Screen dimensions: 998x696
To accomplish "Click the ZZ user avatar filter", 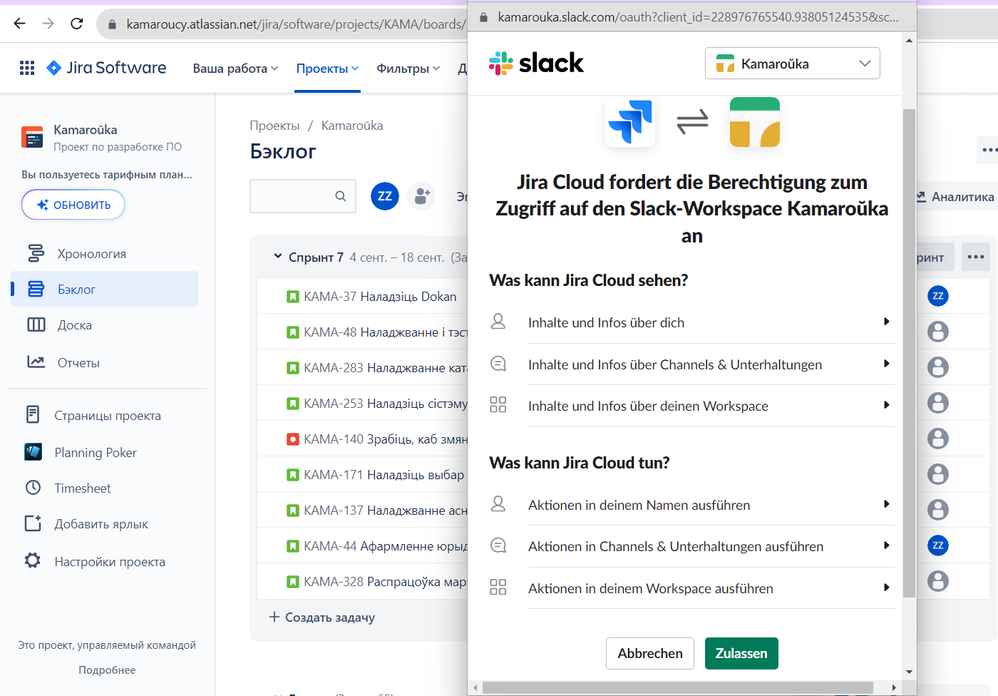I will (x=384, y=196).
